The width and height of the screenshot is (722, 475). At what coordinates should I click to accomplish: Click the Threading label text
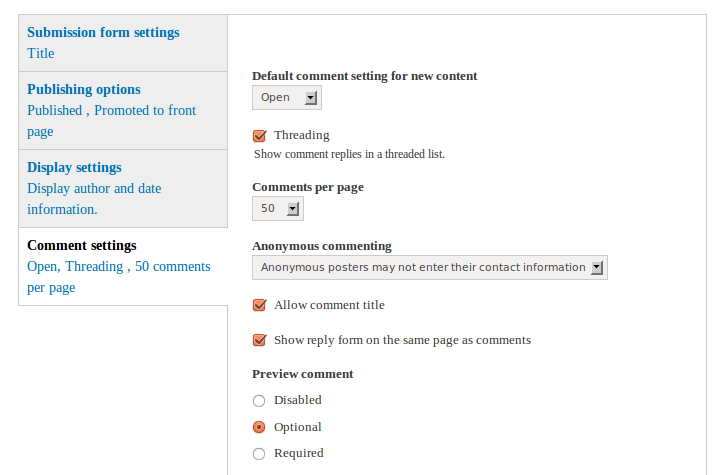pos(301,135)
